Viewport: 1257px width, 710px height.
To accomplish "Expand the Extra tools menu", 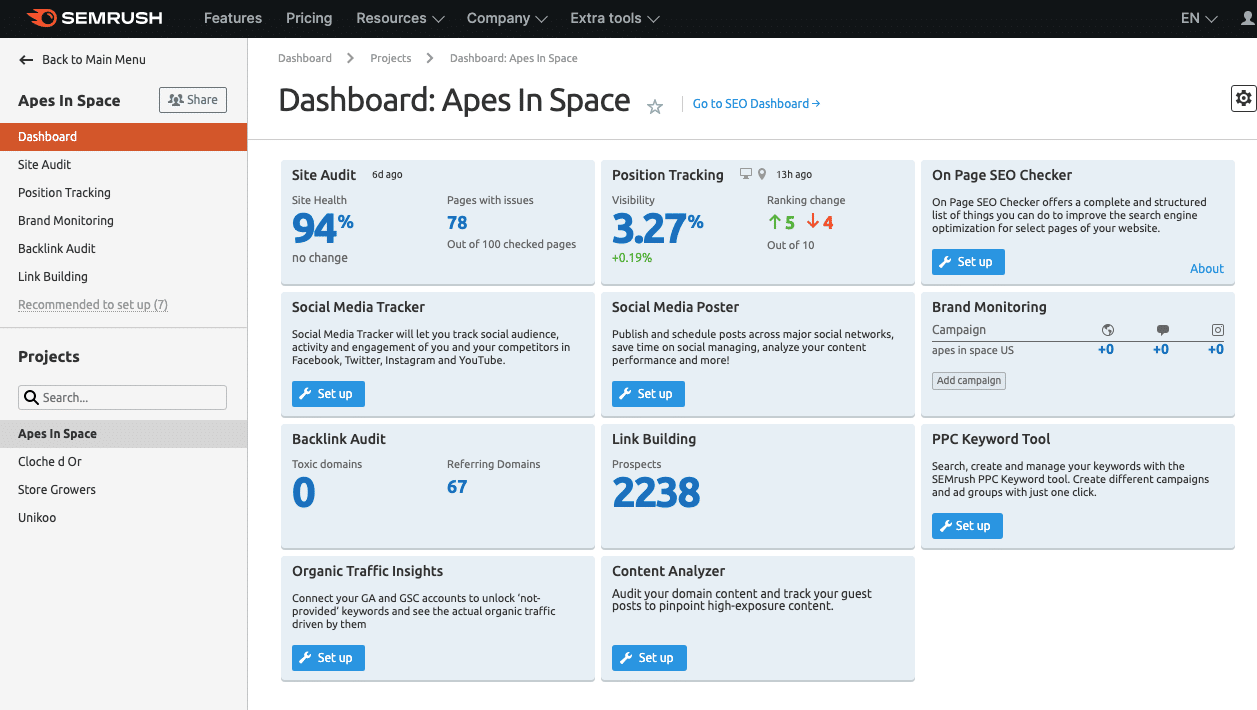I will (x=615, y=18).
